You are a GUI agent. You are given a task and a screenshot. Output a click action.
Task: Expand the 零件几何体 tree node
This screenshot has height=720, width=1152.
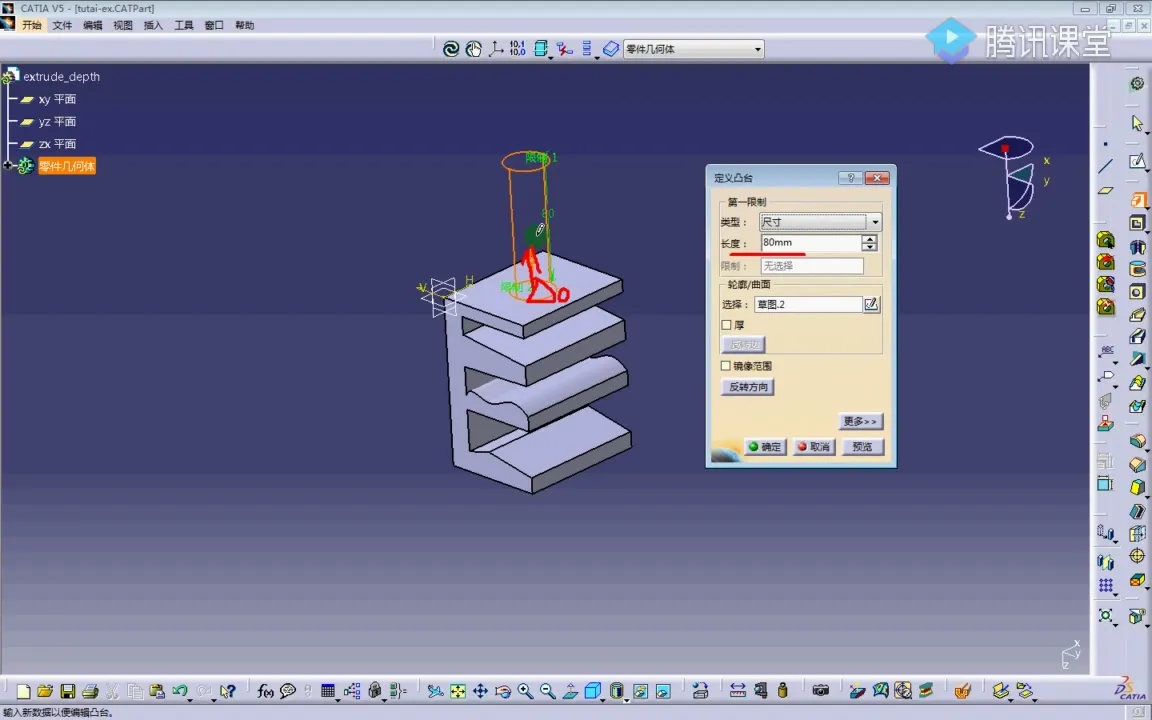point(8,166)
